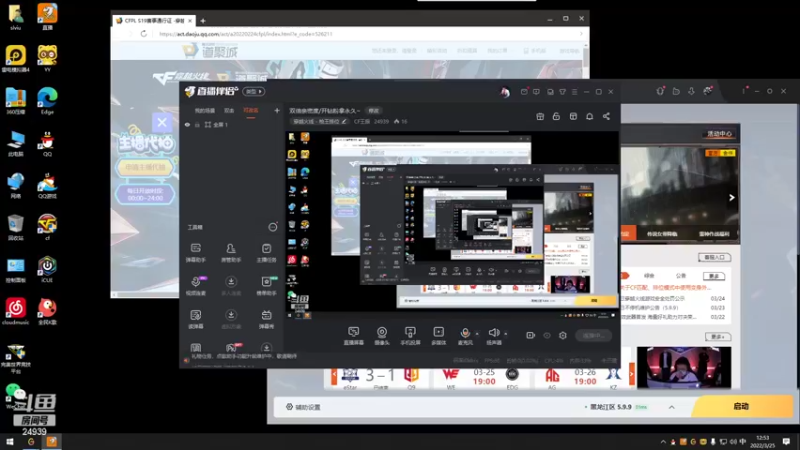Click the 公告 news tab in launcher
800x450 pixels.
pyautogui.click(x=681, y=276)
